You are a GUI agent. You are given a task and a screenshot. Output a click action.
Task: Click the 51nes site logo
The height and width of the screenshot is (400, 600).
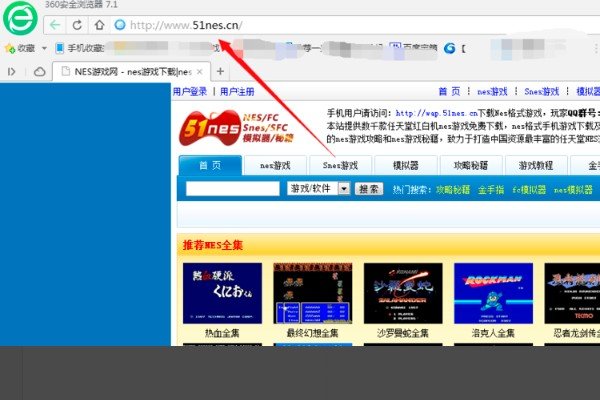(236, 128)
